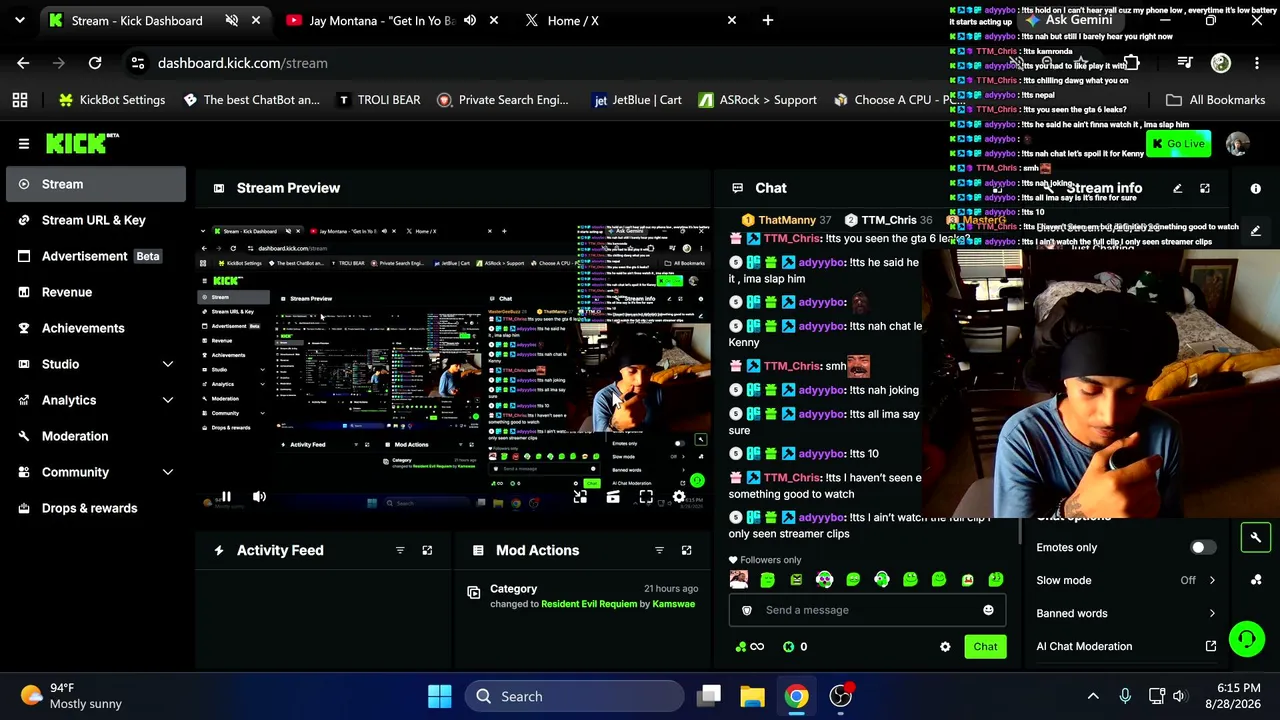The width and height of the screenshot is (1280, 720).
Task: Go back in browser history
Action: tap(23, 63)
